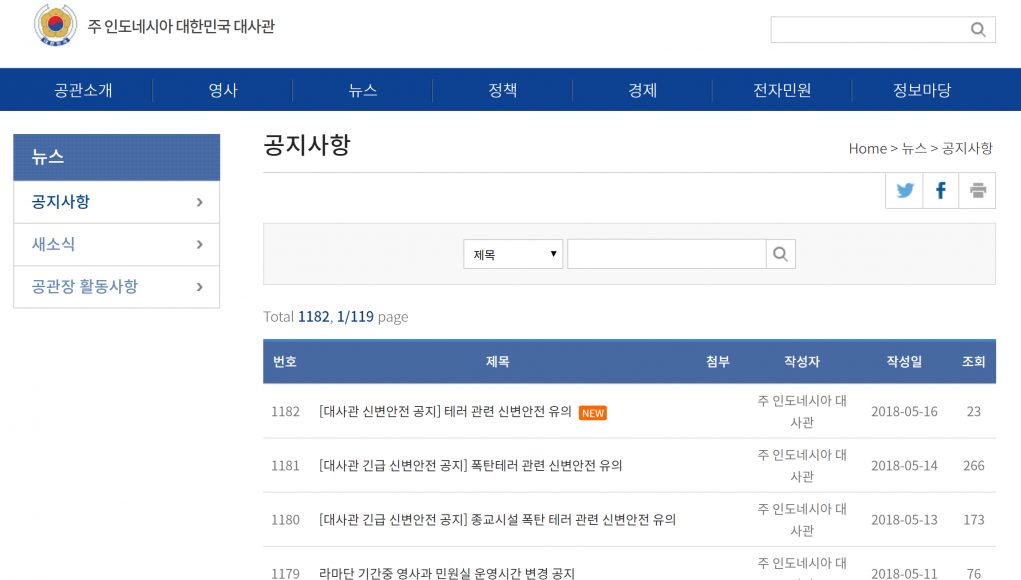The height and width of the screenshot is (580, 1021).
Task: Expand 공관장 활동사항 sidebar item
Action: [200, 287]
